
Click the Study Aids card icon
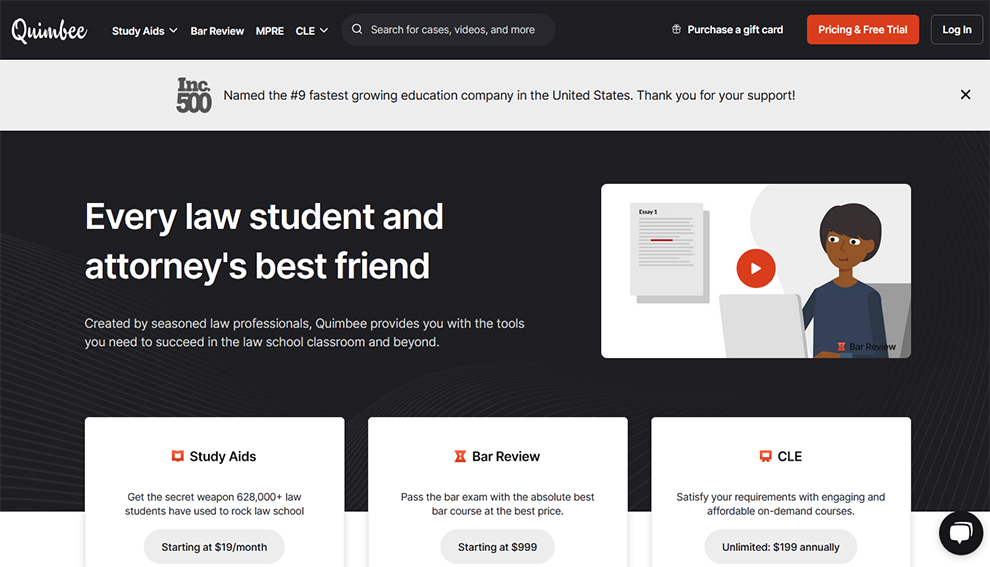pyautogui.click(x=177, y=456)
